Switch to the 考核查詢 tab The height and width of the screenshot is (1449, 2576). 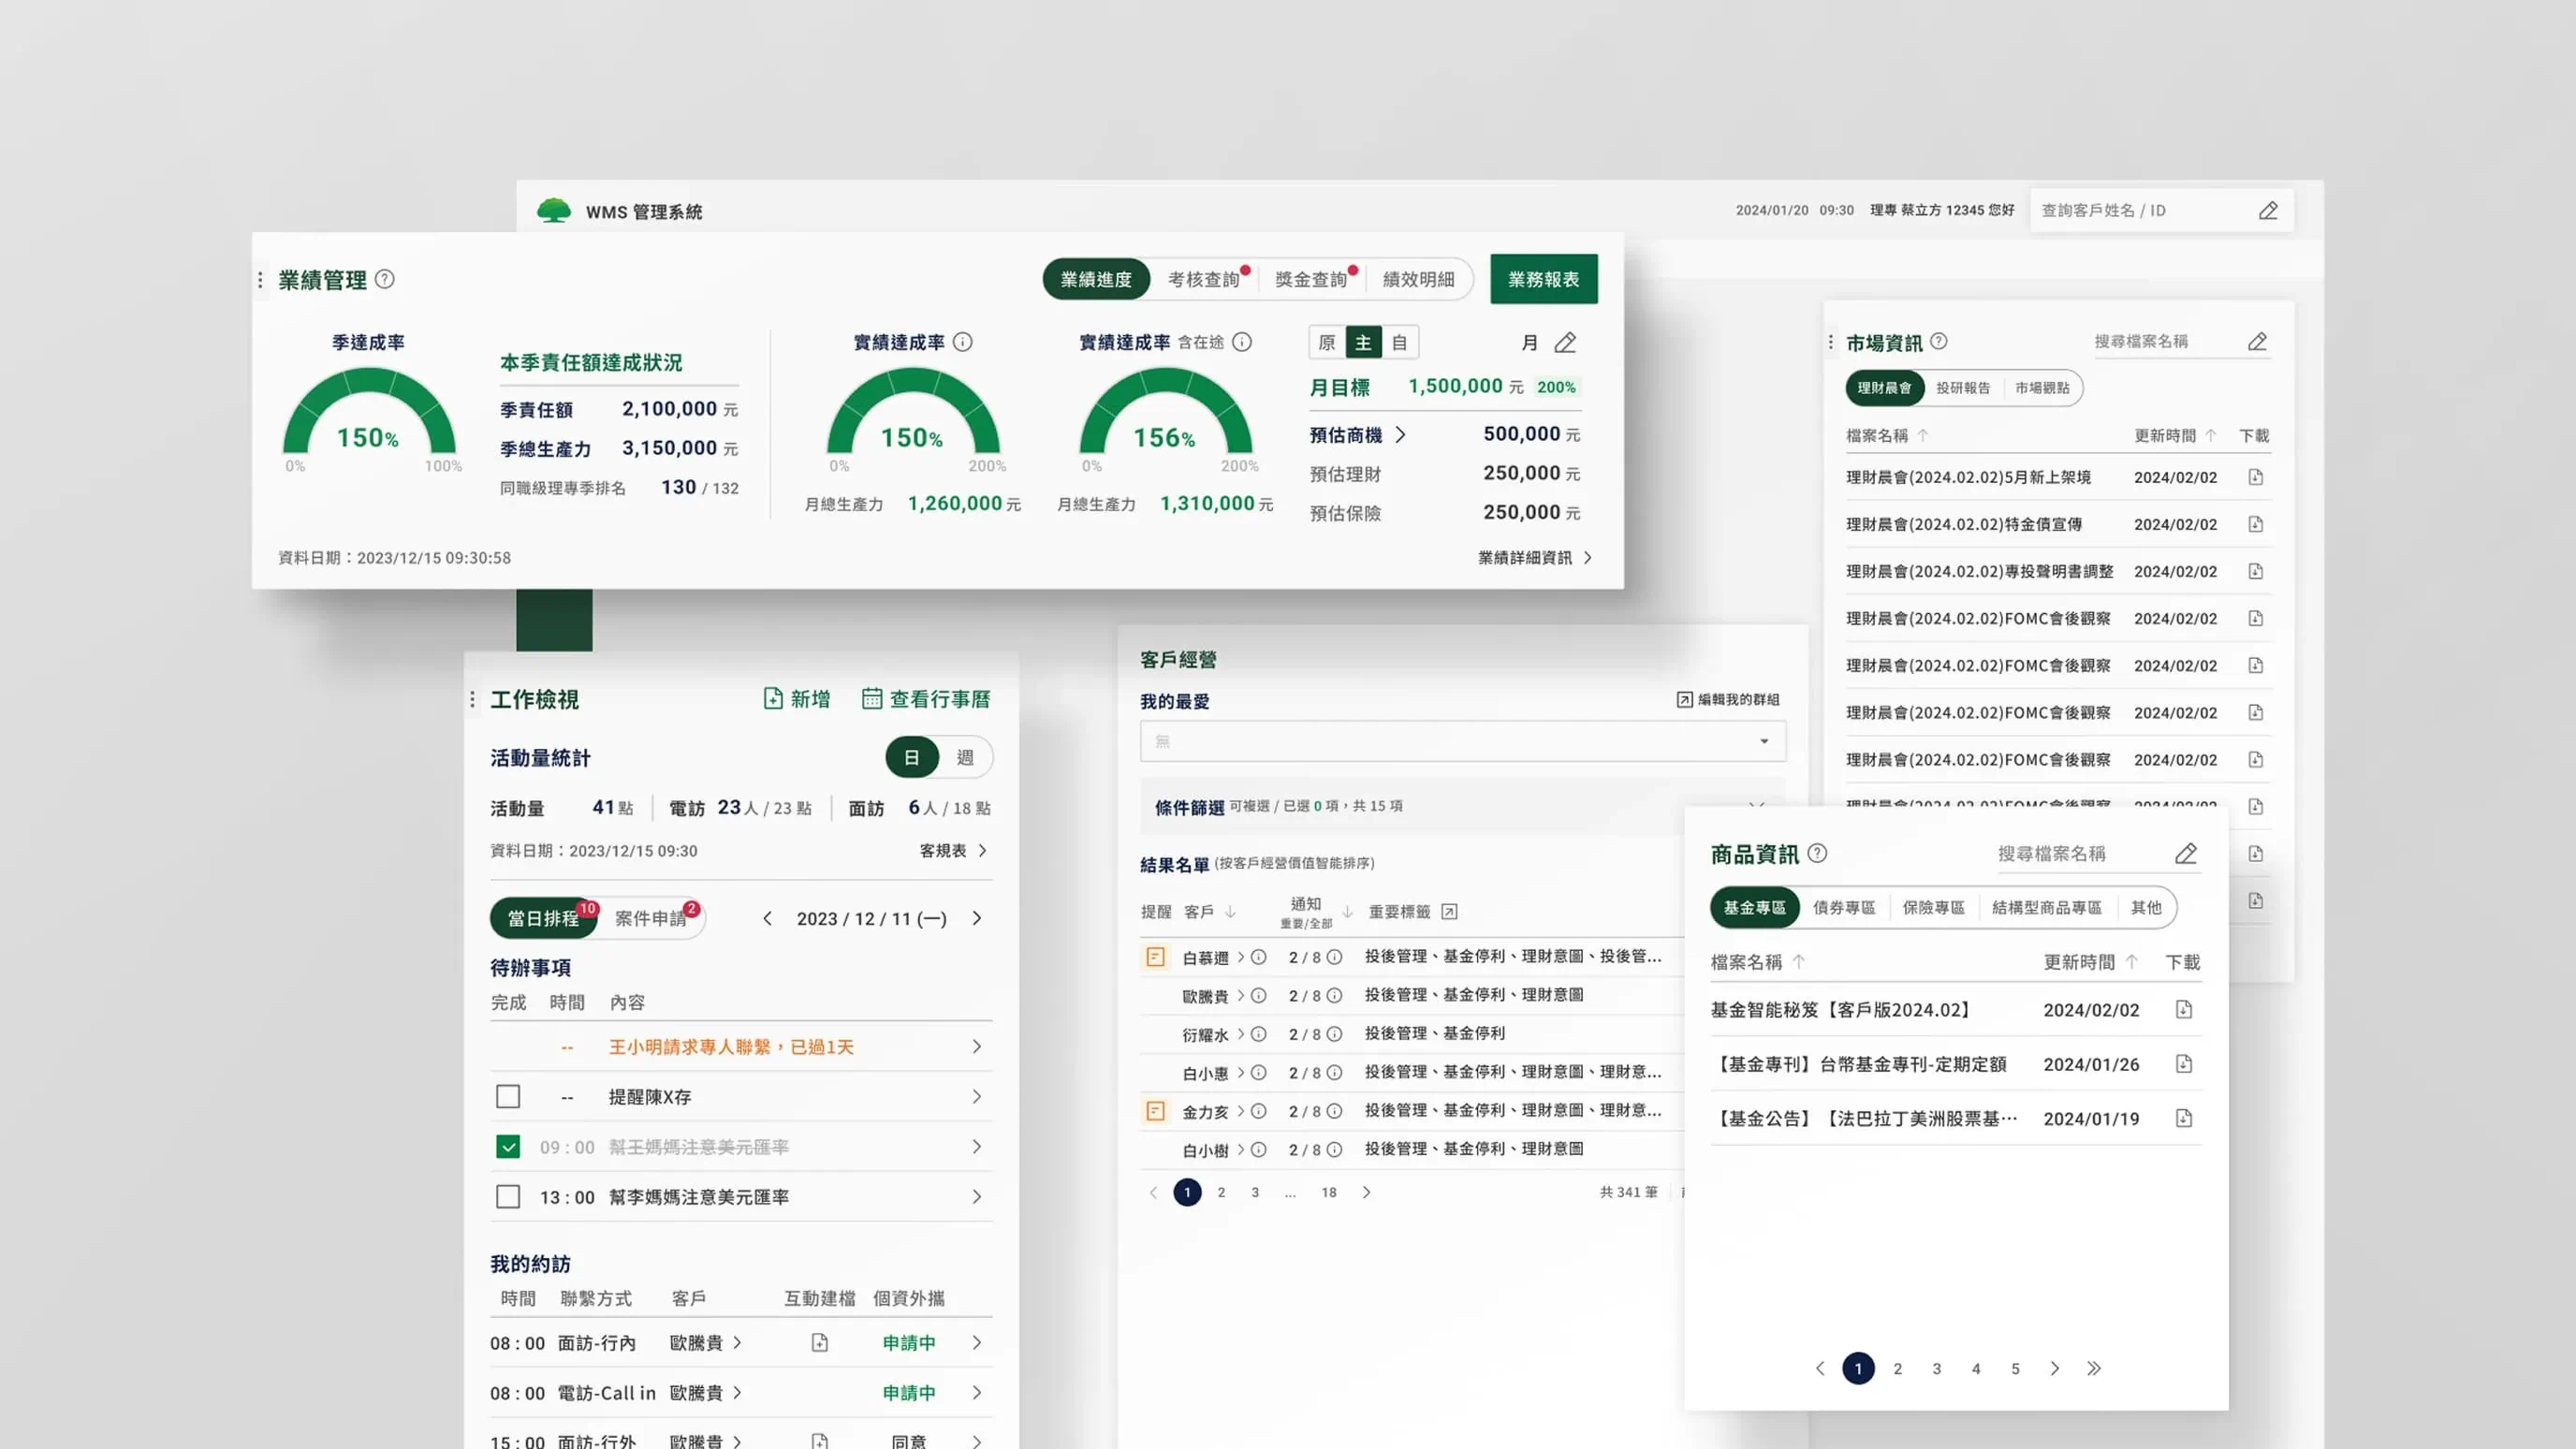pos(1203,279)
